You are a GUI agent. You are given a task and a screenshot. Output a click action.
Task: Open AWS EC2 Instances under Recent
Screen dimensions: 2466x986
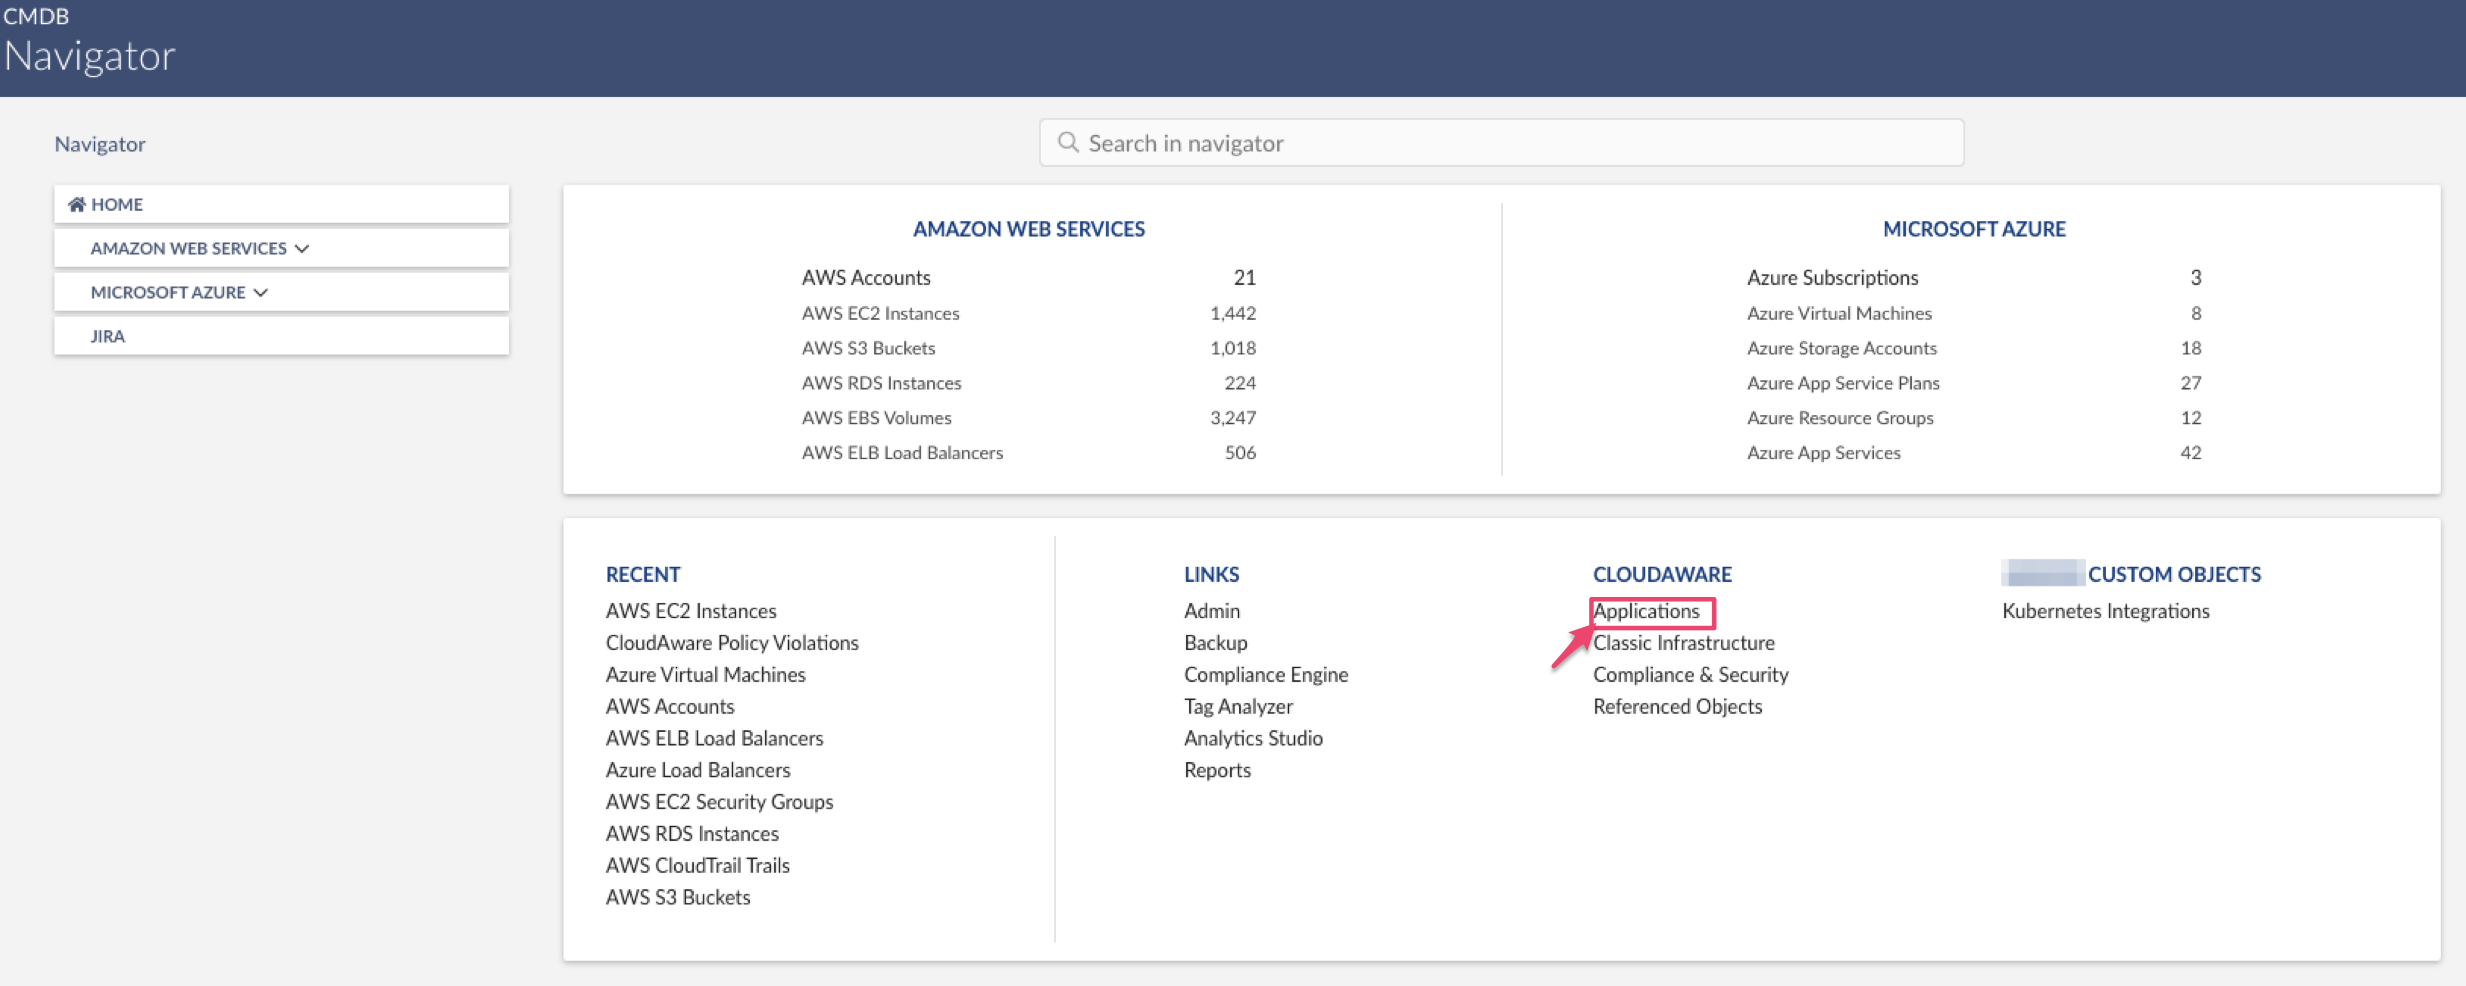691,611
